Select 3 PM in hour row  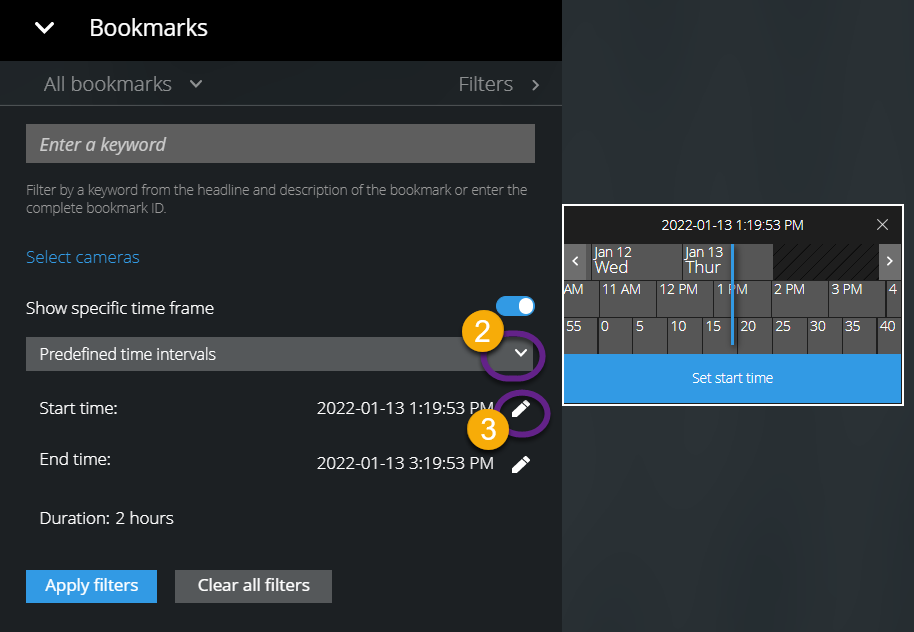857,299
